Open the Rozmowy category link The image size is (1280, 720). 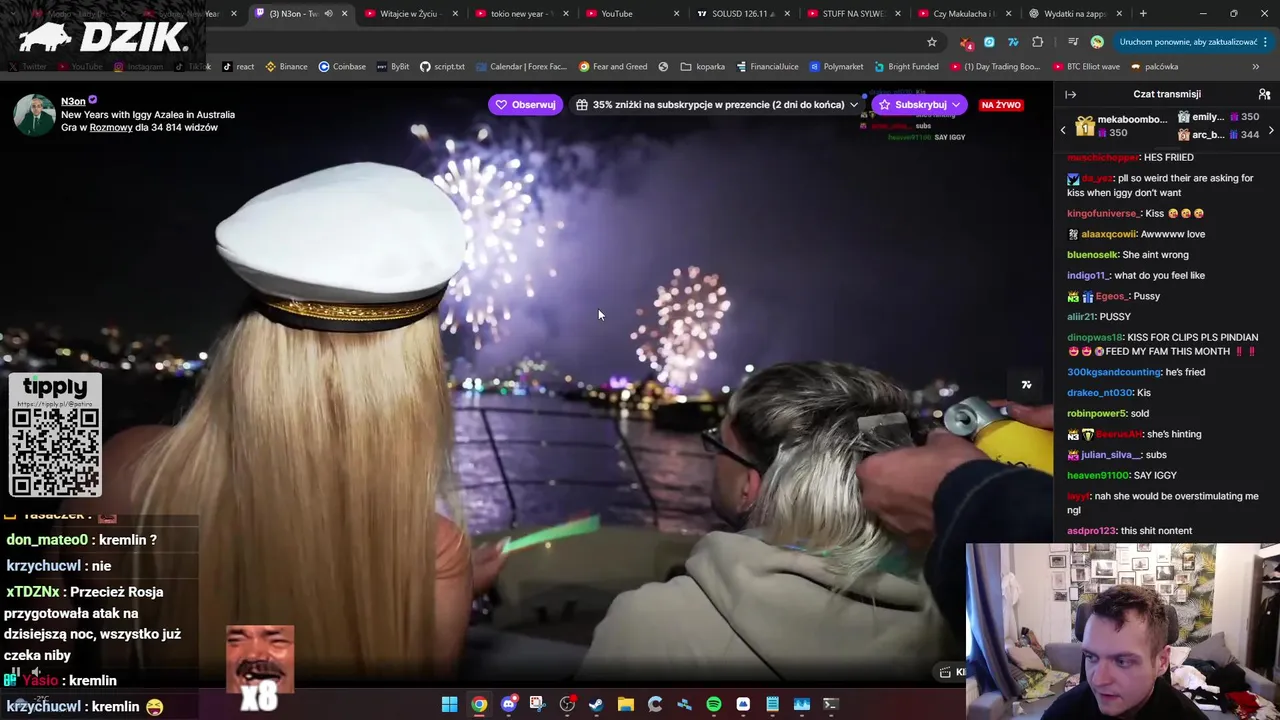pos(111,128)
